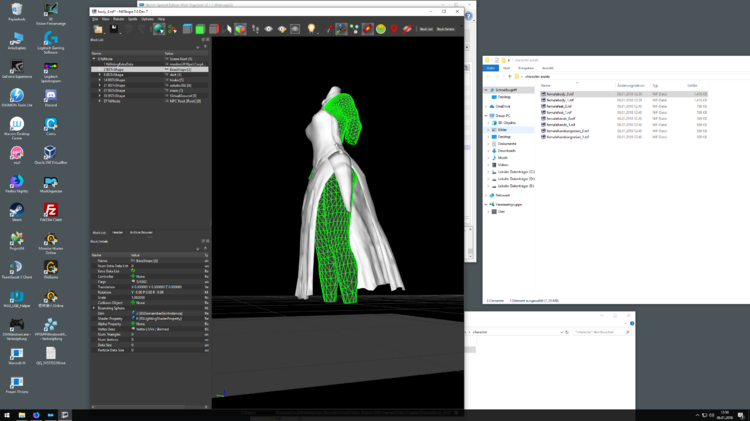Click the Block List toolbar button

[426, 29]
